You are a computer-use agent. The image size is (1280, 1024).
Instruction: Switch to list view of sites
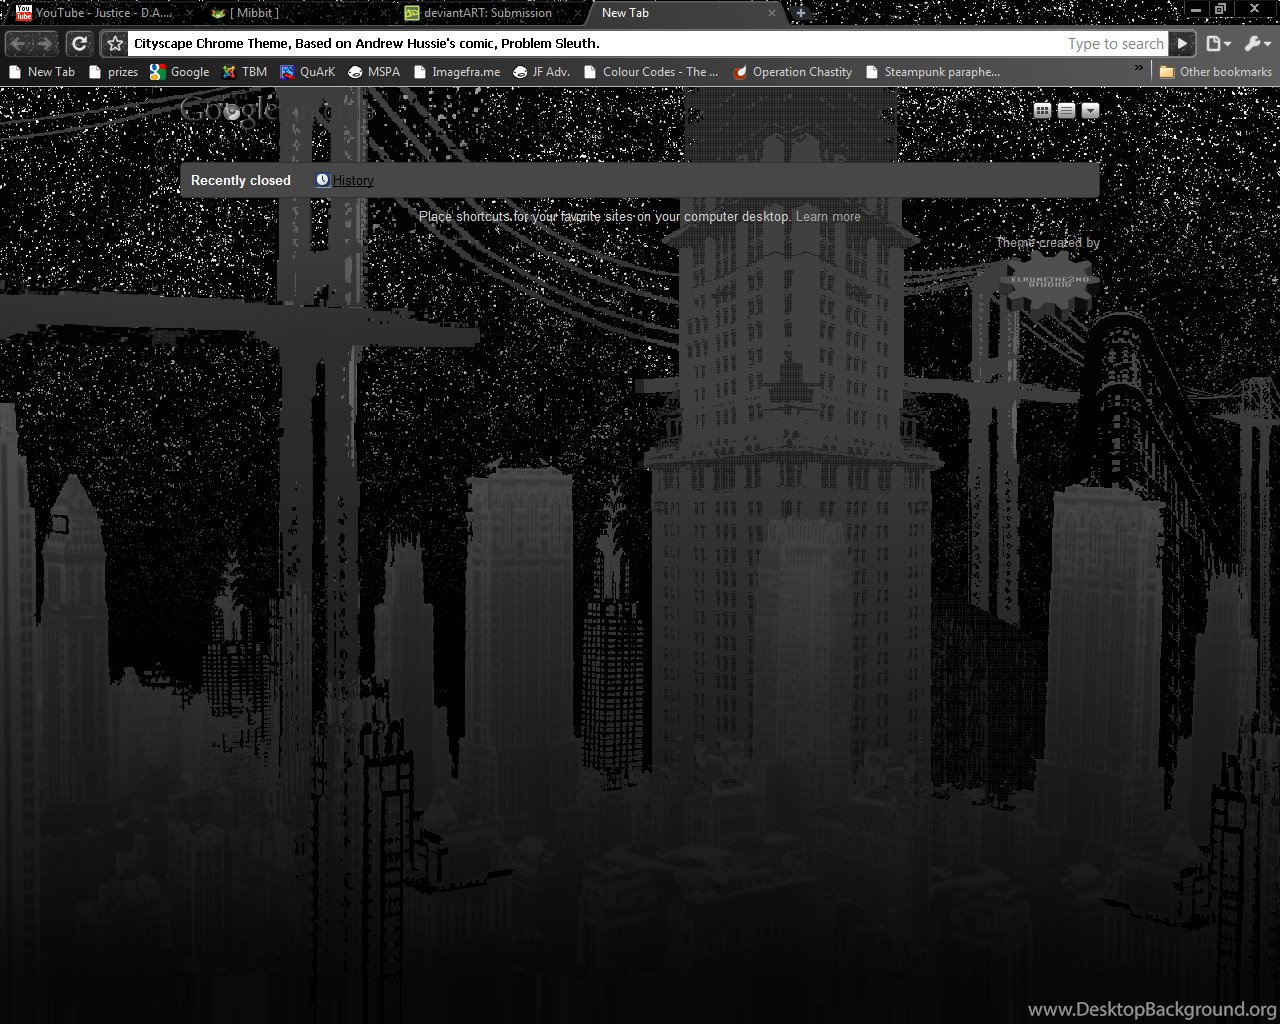point(1066,110)
